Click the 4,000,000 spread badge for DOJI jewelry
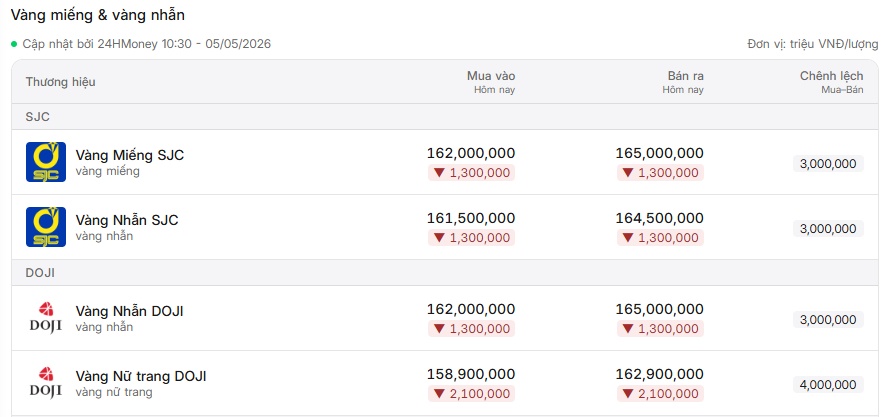This screenshot has height=417, width=883. click(x=828, y=385)
